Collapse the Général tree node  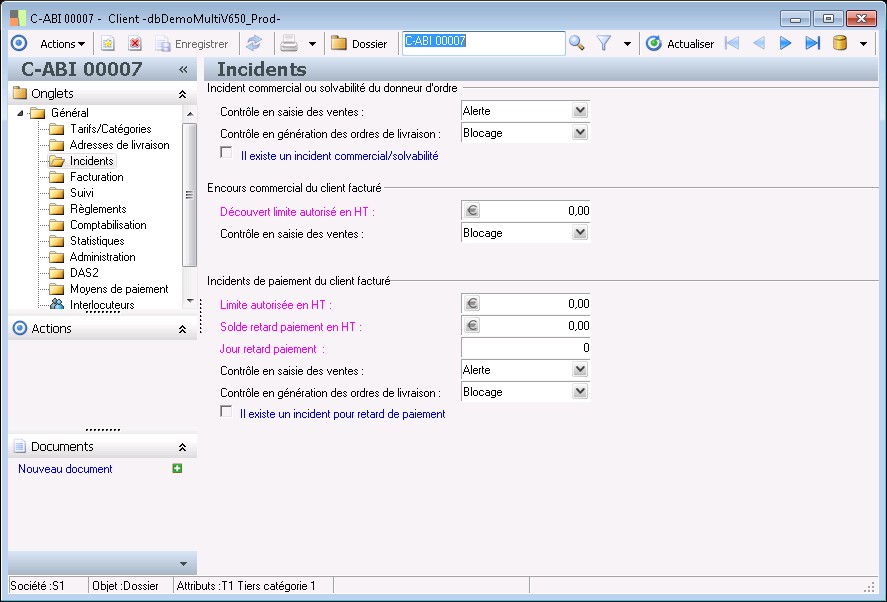[20, 113]
